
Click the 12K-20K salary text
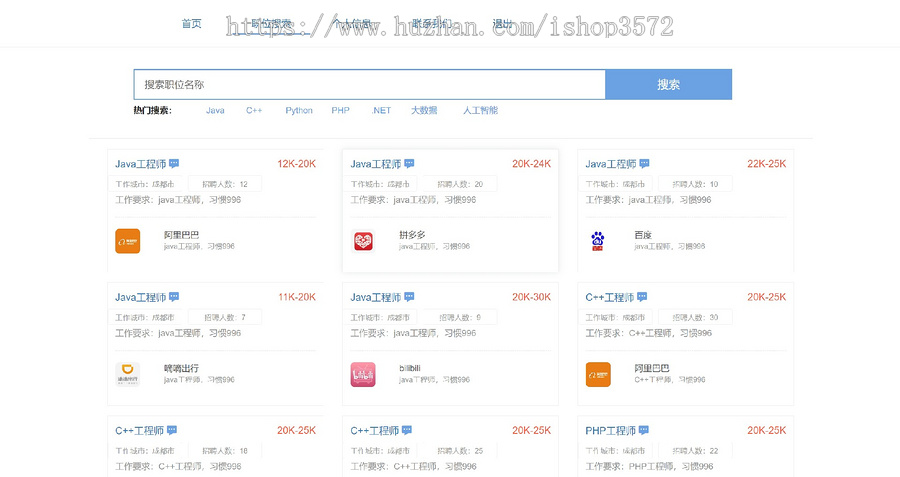[x=297, y=164]
